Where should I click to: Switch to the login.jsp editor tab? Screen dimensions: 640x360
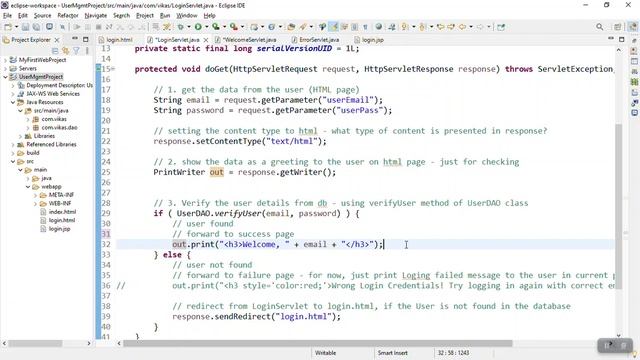[369, 40]
